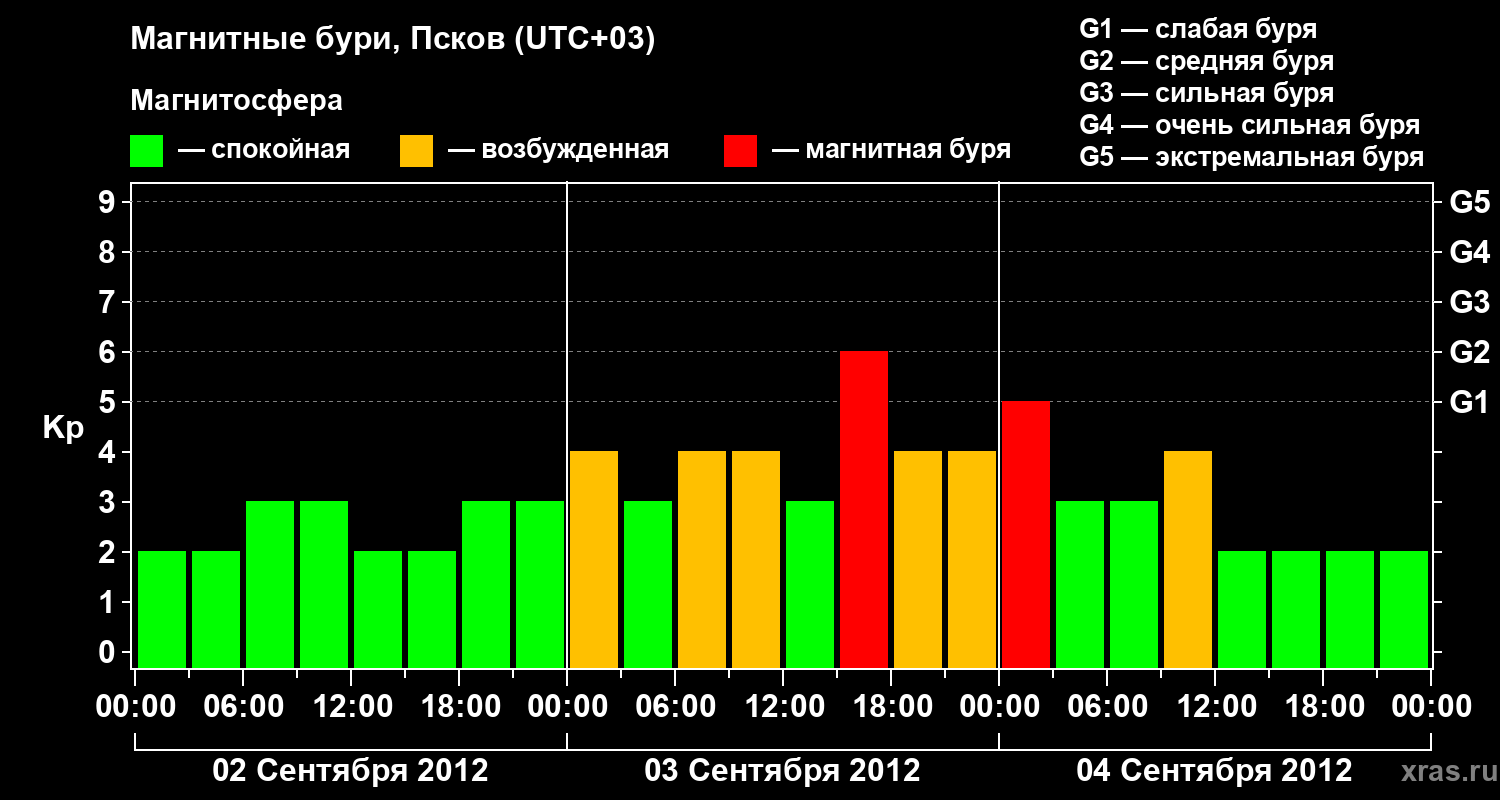Click the right-axis 'G1' label
The image size is (1500, 800).
click(1470, 402)
